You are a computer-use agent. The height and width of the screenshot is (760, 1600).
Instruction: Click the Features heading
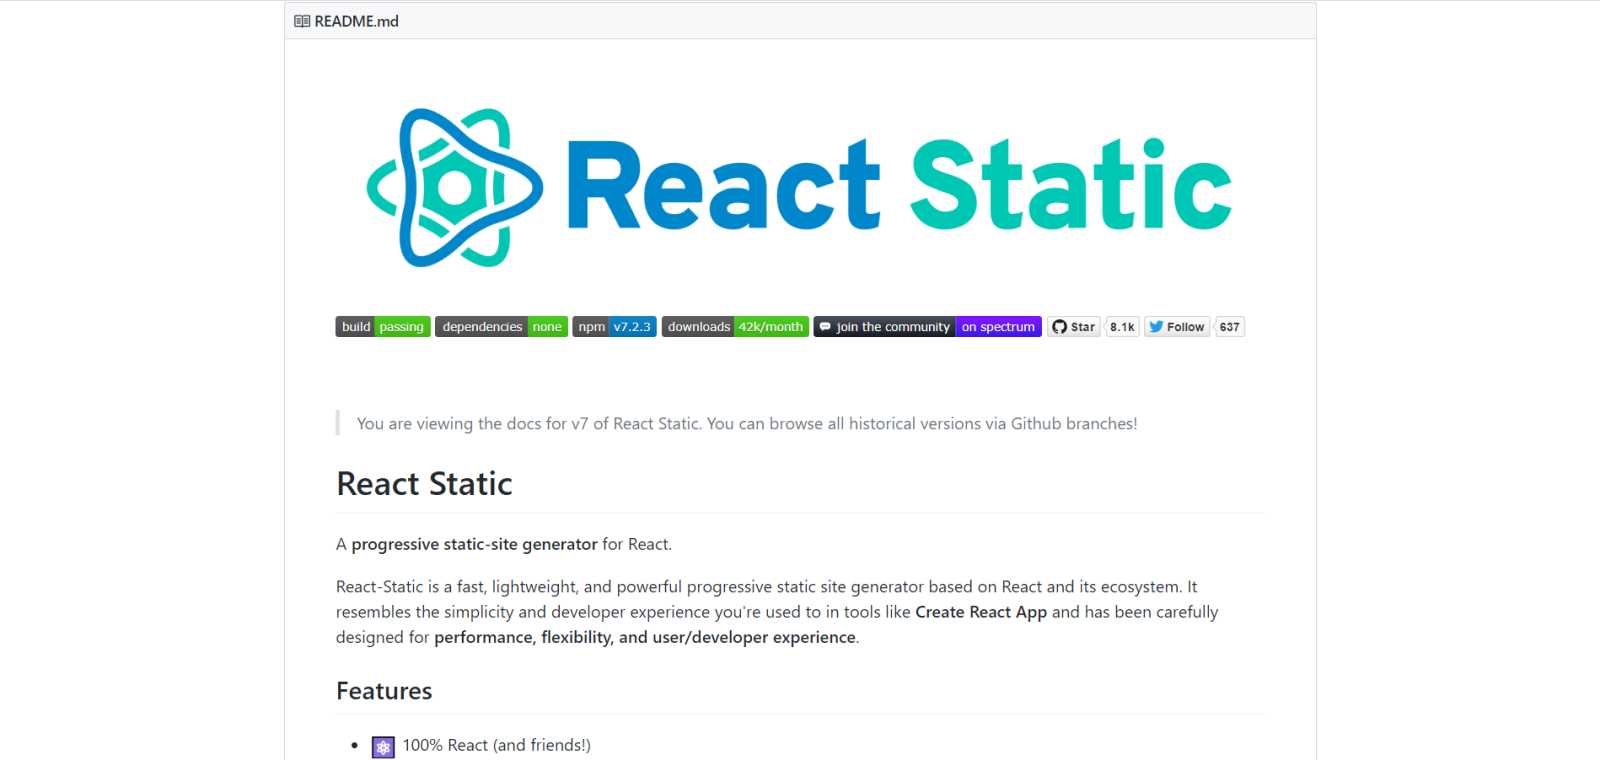click(x=384, y=691)
